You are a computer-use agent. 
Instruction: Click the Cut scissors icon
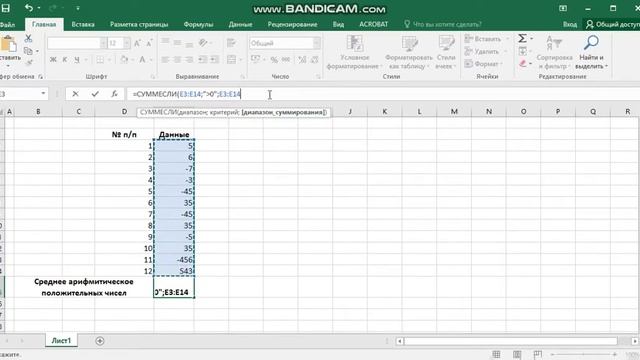pos(28,39)
